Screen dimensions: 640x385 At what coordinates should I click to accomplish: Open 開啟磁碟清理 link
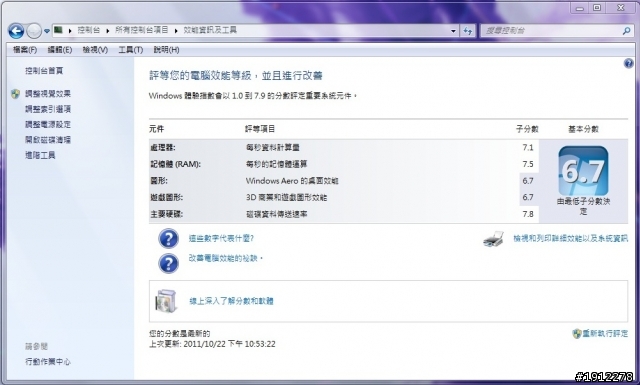pos(48,140)
